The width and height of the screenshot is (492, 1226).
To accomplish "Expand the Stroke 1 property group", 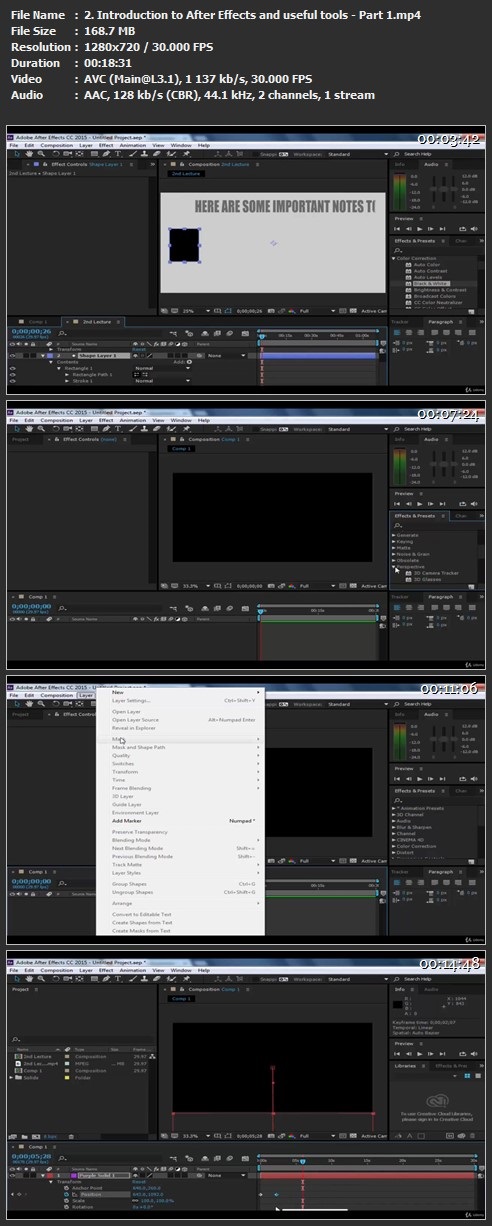I will coord(67,380).
